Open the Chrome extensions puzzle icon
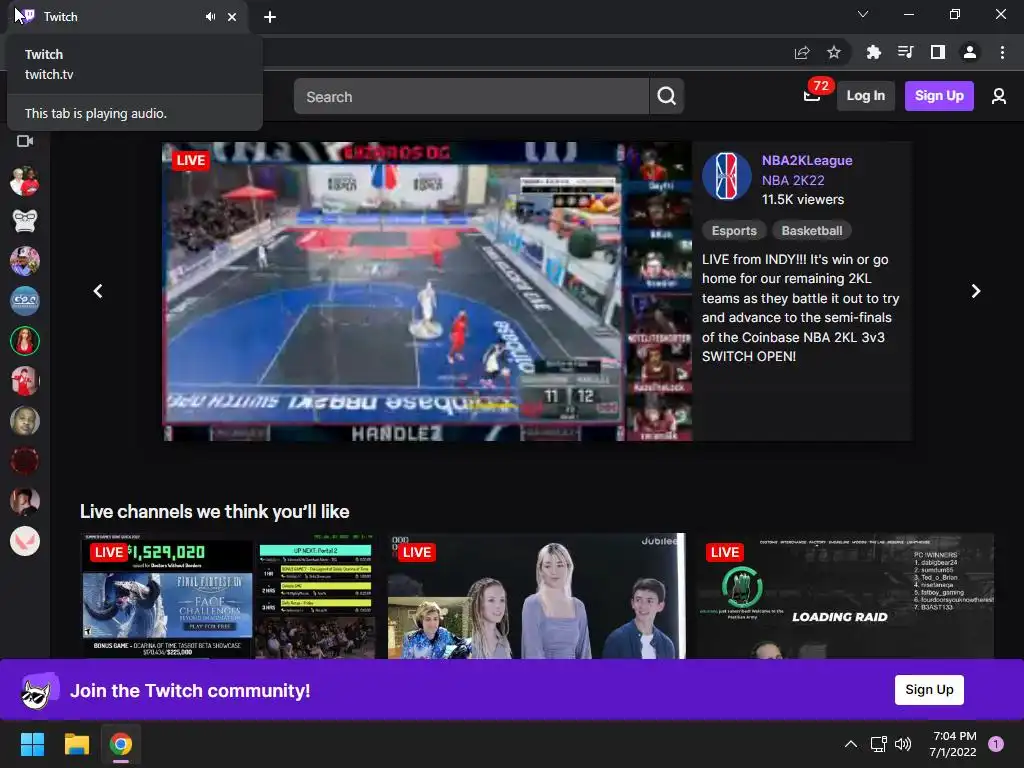 873,52
